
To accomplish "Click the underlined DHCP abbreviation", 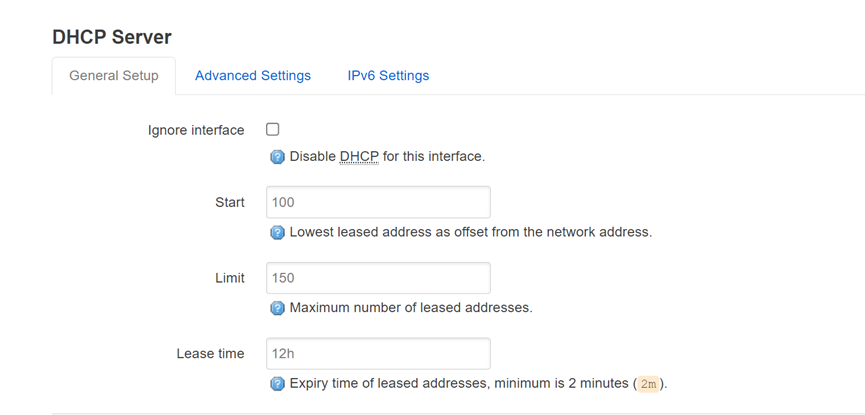I will click(x=359, y=157).
